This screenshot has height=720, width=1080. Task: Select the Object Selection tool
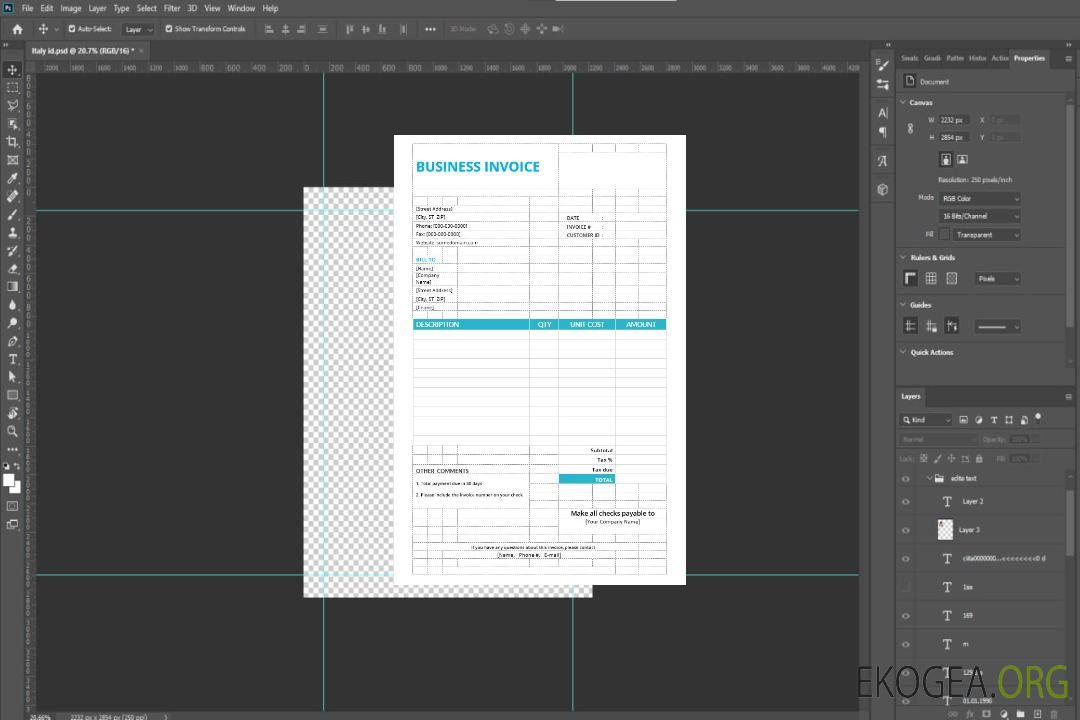click(x=12, y=124)
